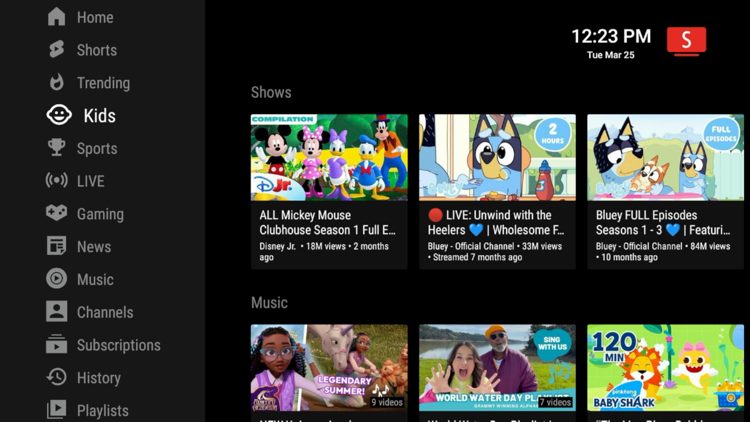Click the News newspaper icon
The width and height of the screenshot is (750, 422).
coord(57,246)
